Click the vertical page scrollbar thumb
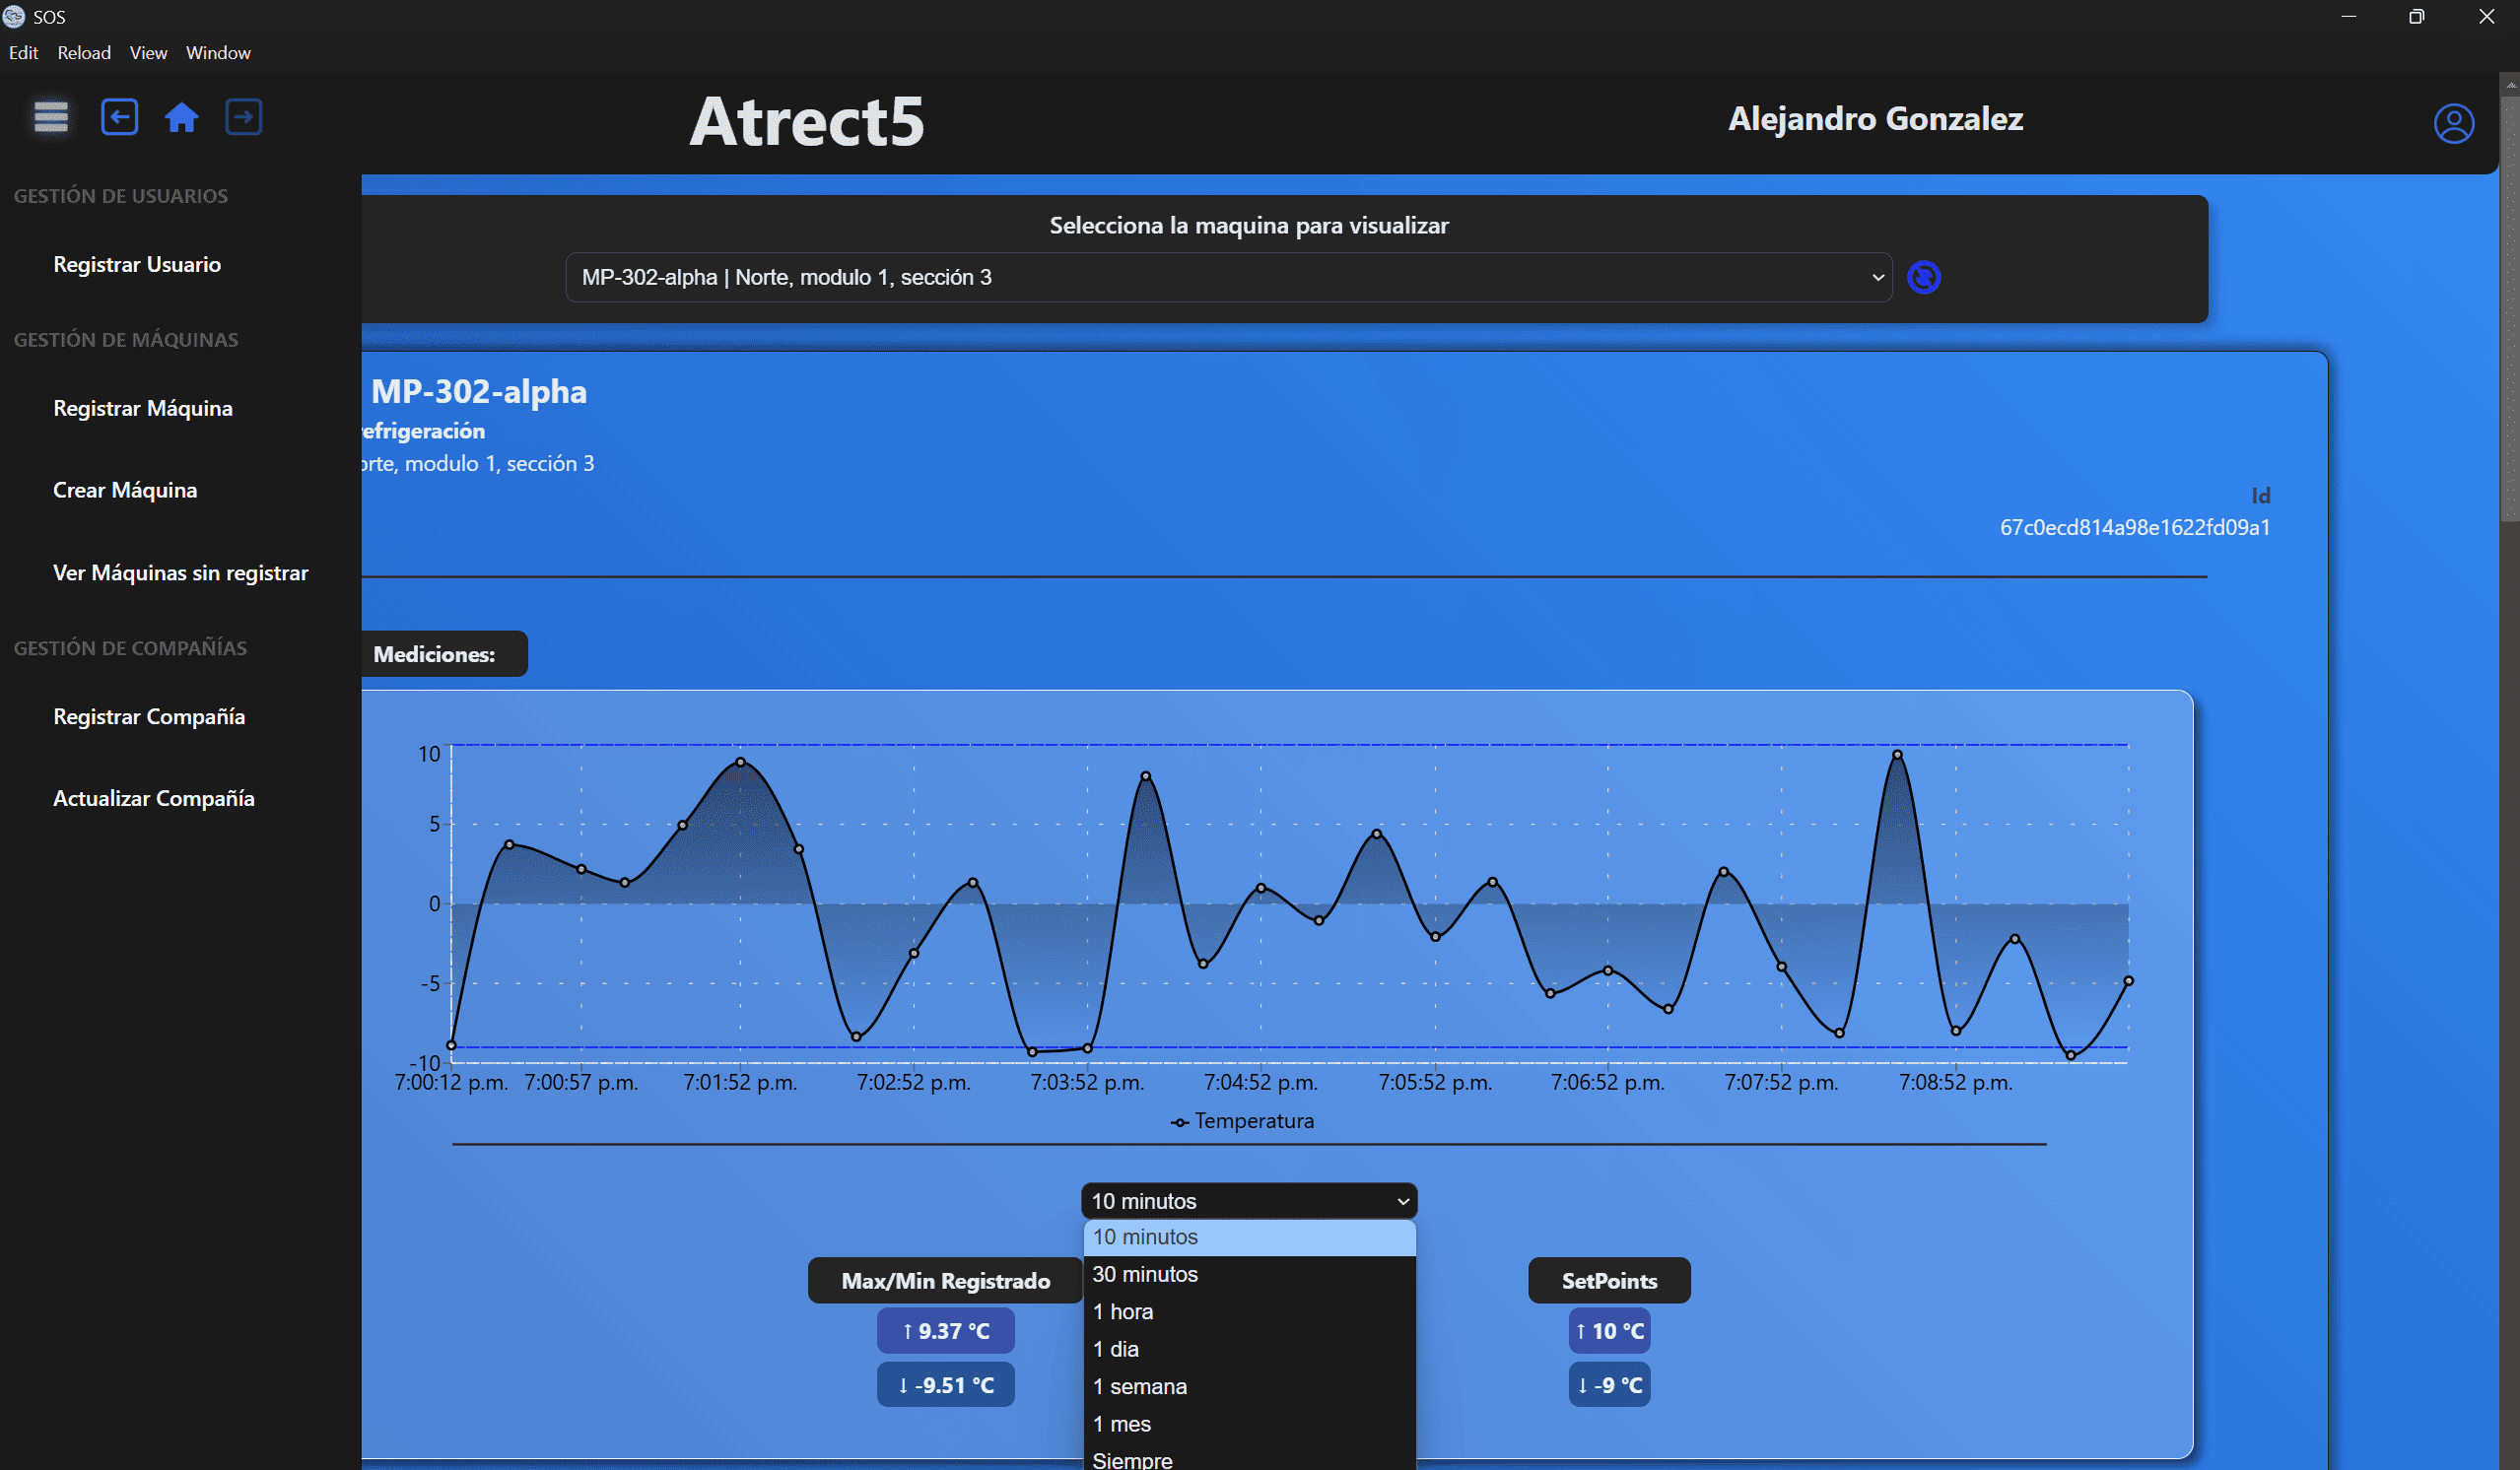This screenshot has width=2520, height=1470. (x=2510, y=310)
